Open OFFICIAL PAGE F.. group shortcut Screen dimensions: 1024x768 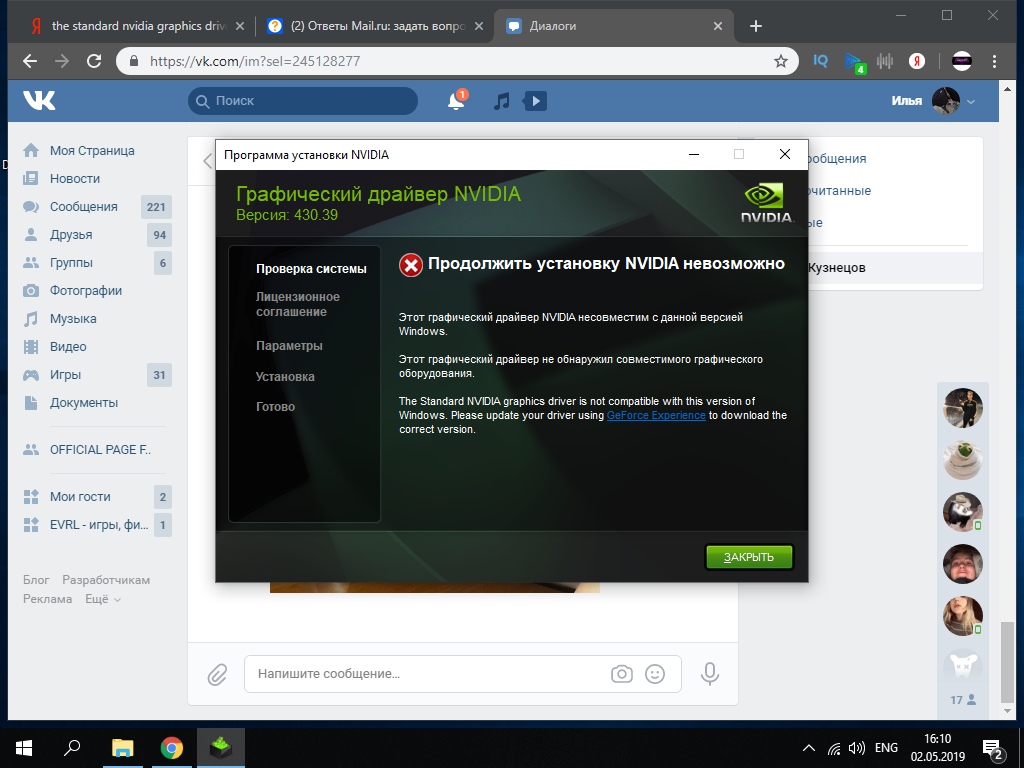coord(100,449)
